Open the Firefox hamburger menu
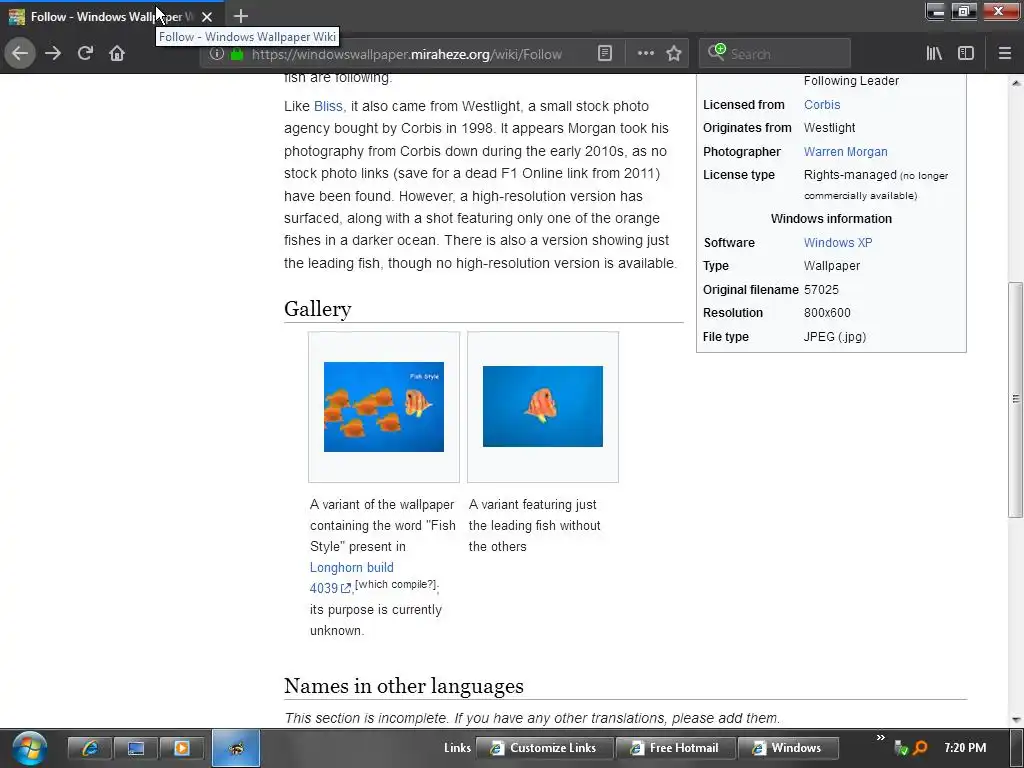 [1005, 54]
